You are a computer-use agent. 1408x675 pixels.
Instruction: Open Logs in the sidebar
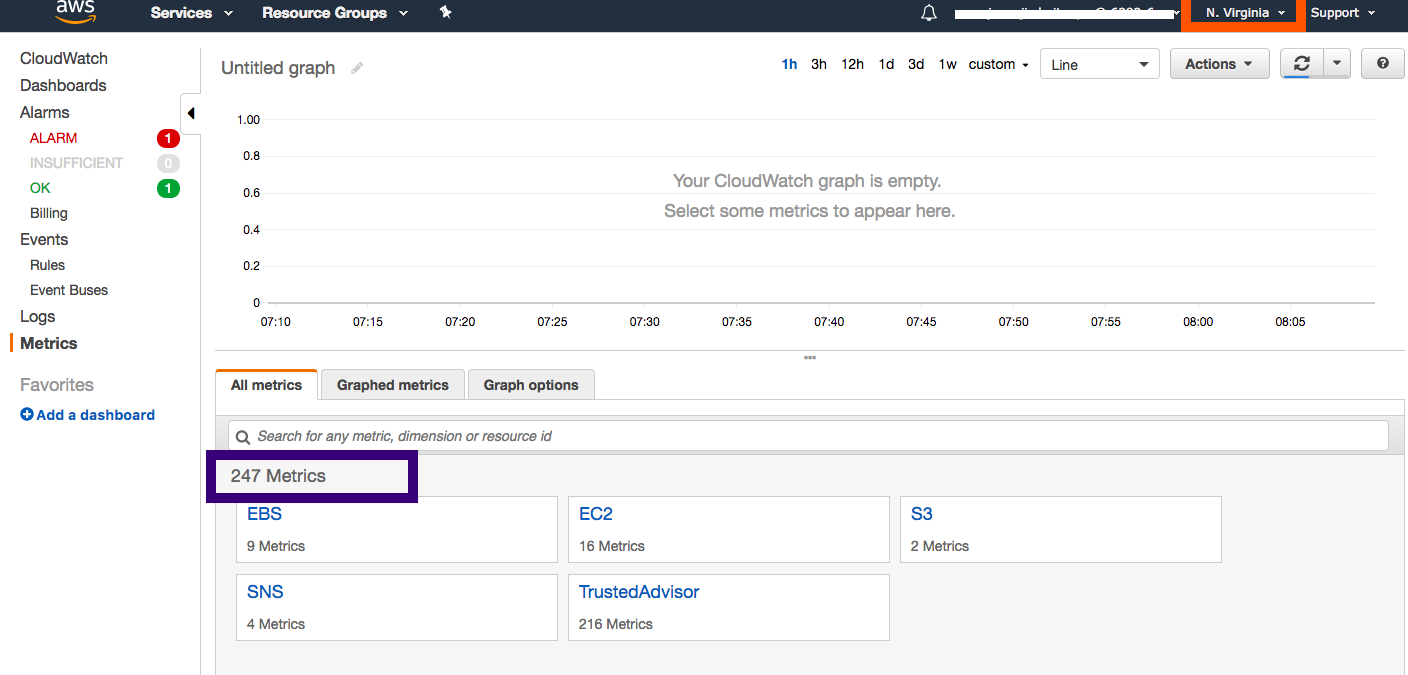[x=38, y=317]
